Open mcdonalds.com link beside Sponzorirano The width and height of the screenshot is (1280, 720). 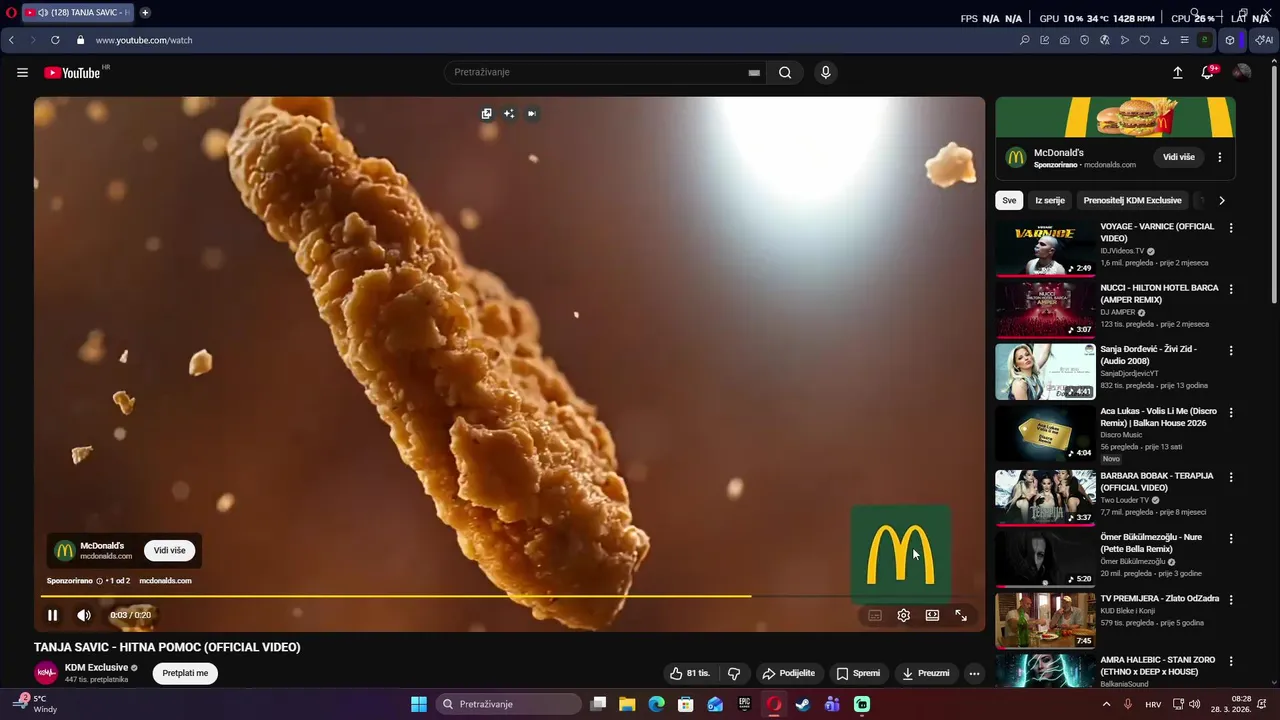click(165, 581)
